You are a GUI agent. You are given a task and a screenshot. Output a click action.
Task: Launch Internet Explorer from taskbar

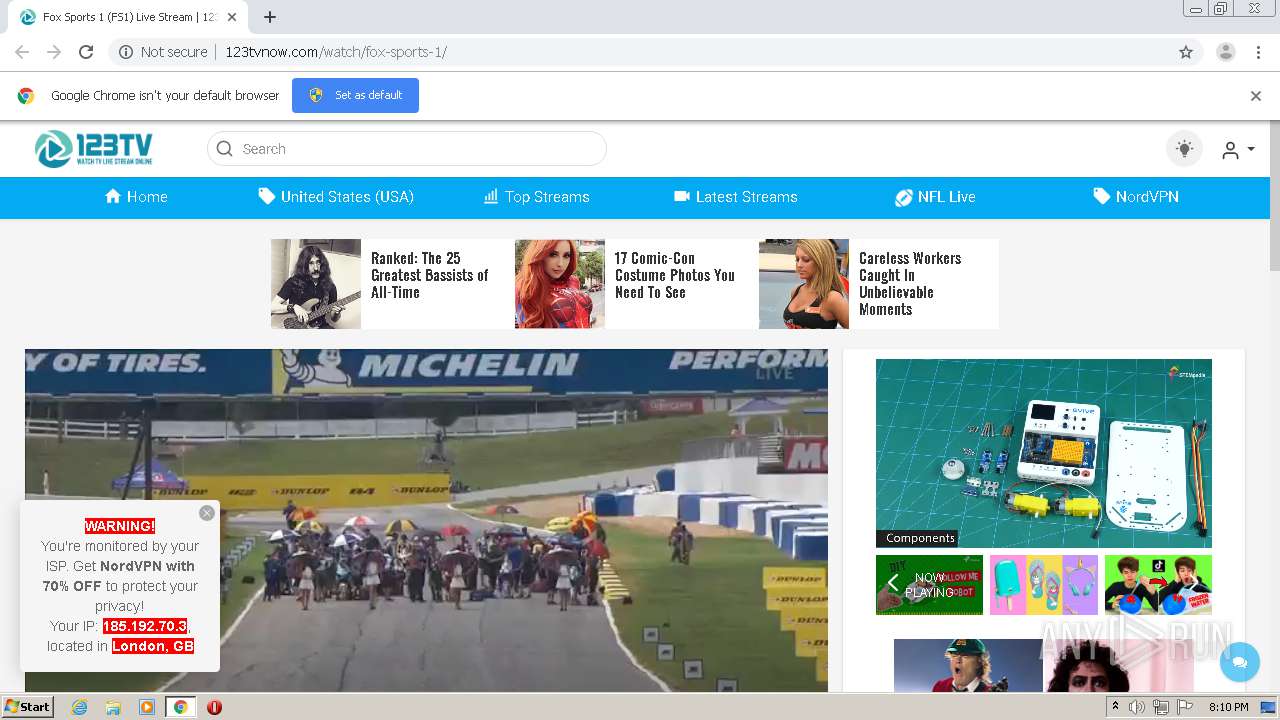click(x=79, y=707)
